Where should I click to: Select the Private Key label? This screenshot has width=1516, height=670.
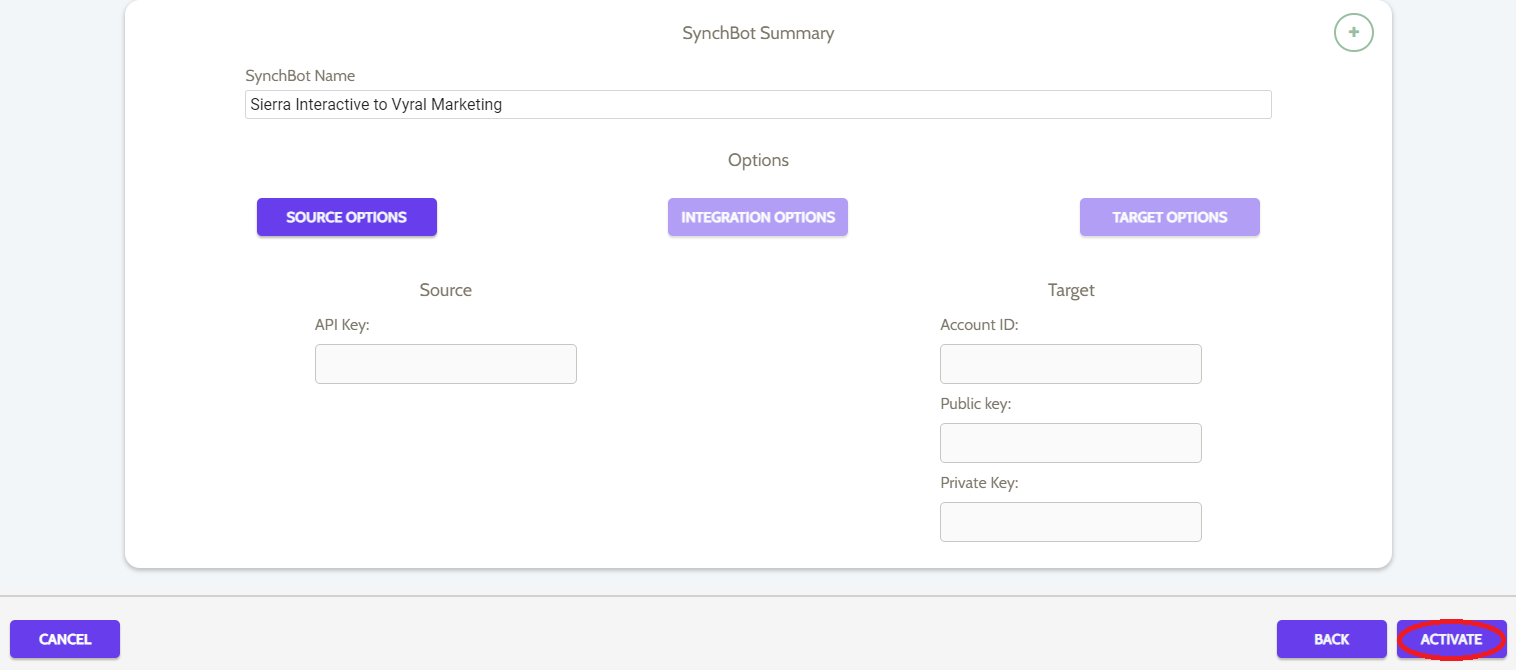[979, 483]
